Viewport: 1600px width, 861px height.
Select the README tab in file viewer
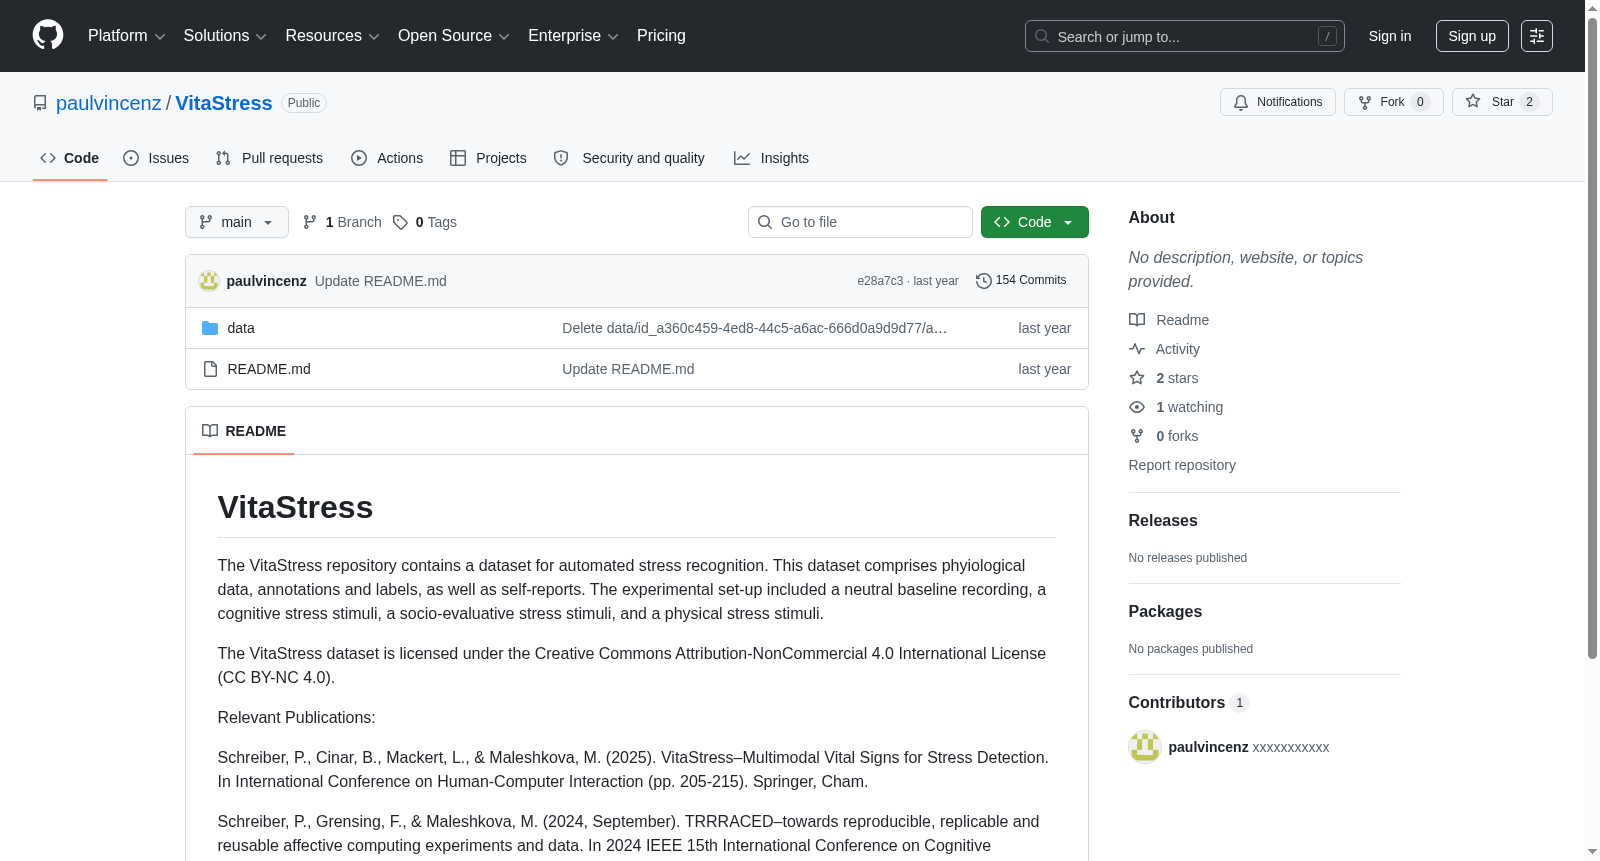[244, 431]
